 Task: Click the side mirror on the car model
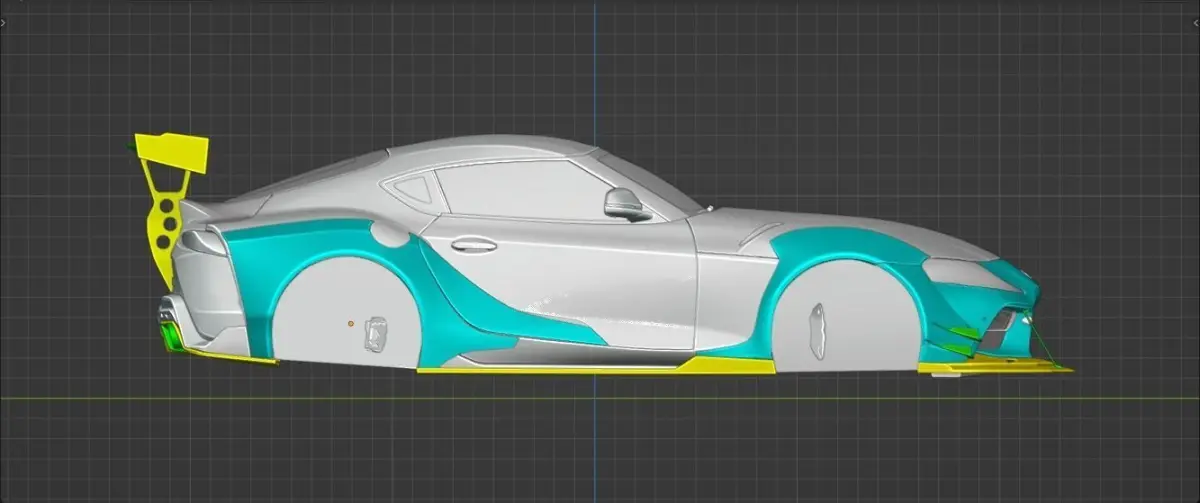point(627,203)
